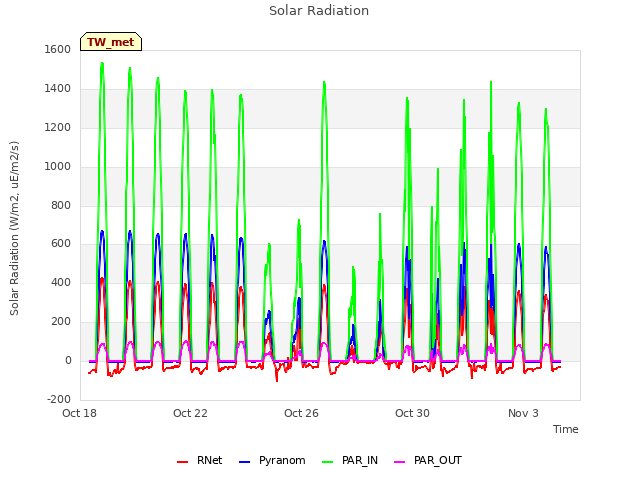Click the 0 y-axis tick label

[68, 361]
